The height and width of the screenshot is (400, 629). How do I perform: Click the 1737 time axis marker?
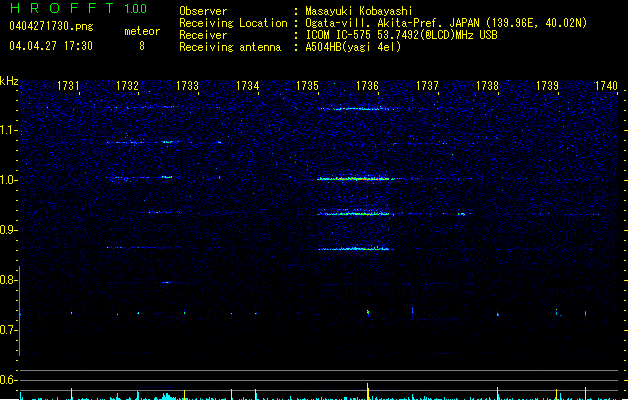(428, 86)
